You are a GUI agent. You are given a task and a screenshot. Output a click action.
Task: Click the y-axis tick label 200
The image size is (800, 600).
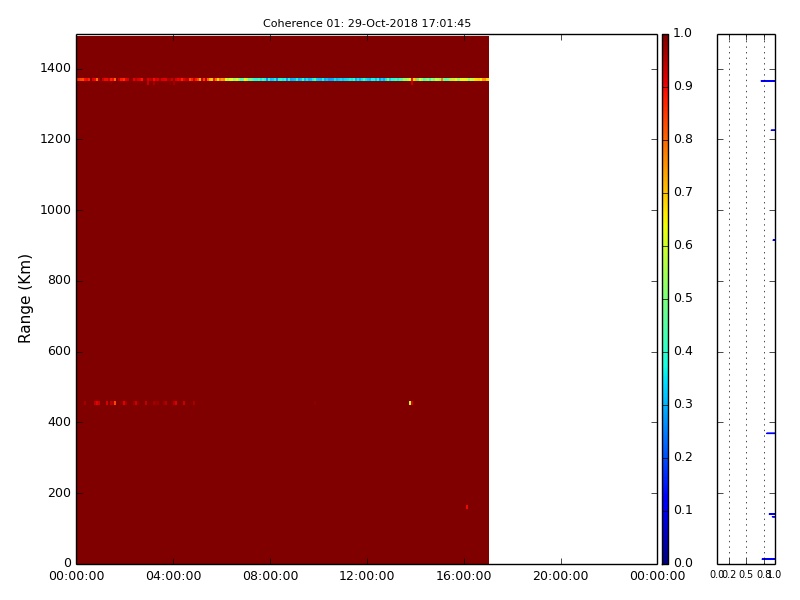(59, 493)
